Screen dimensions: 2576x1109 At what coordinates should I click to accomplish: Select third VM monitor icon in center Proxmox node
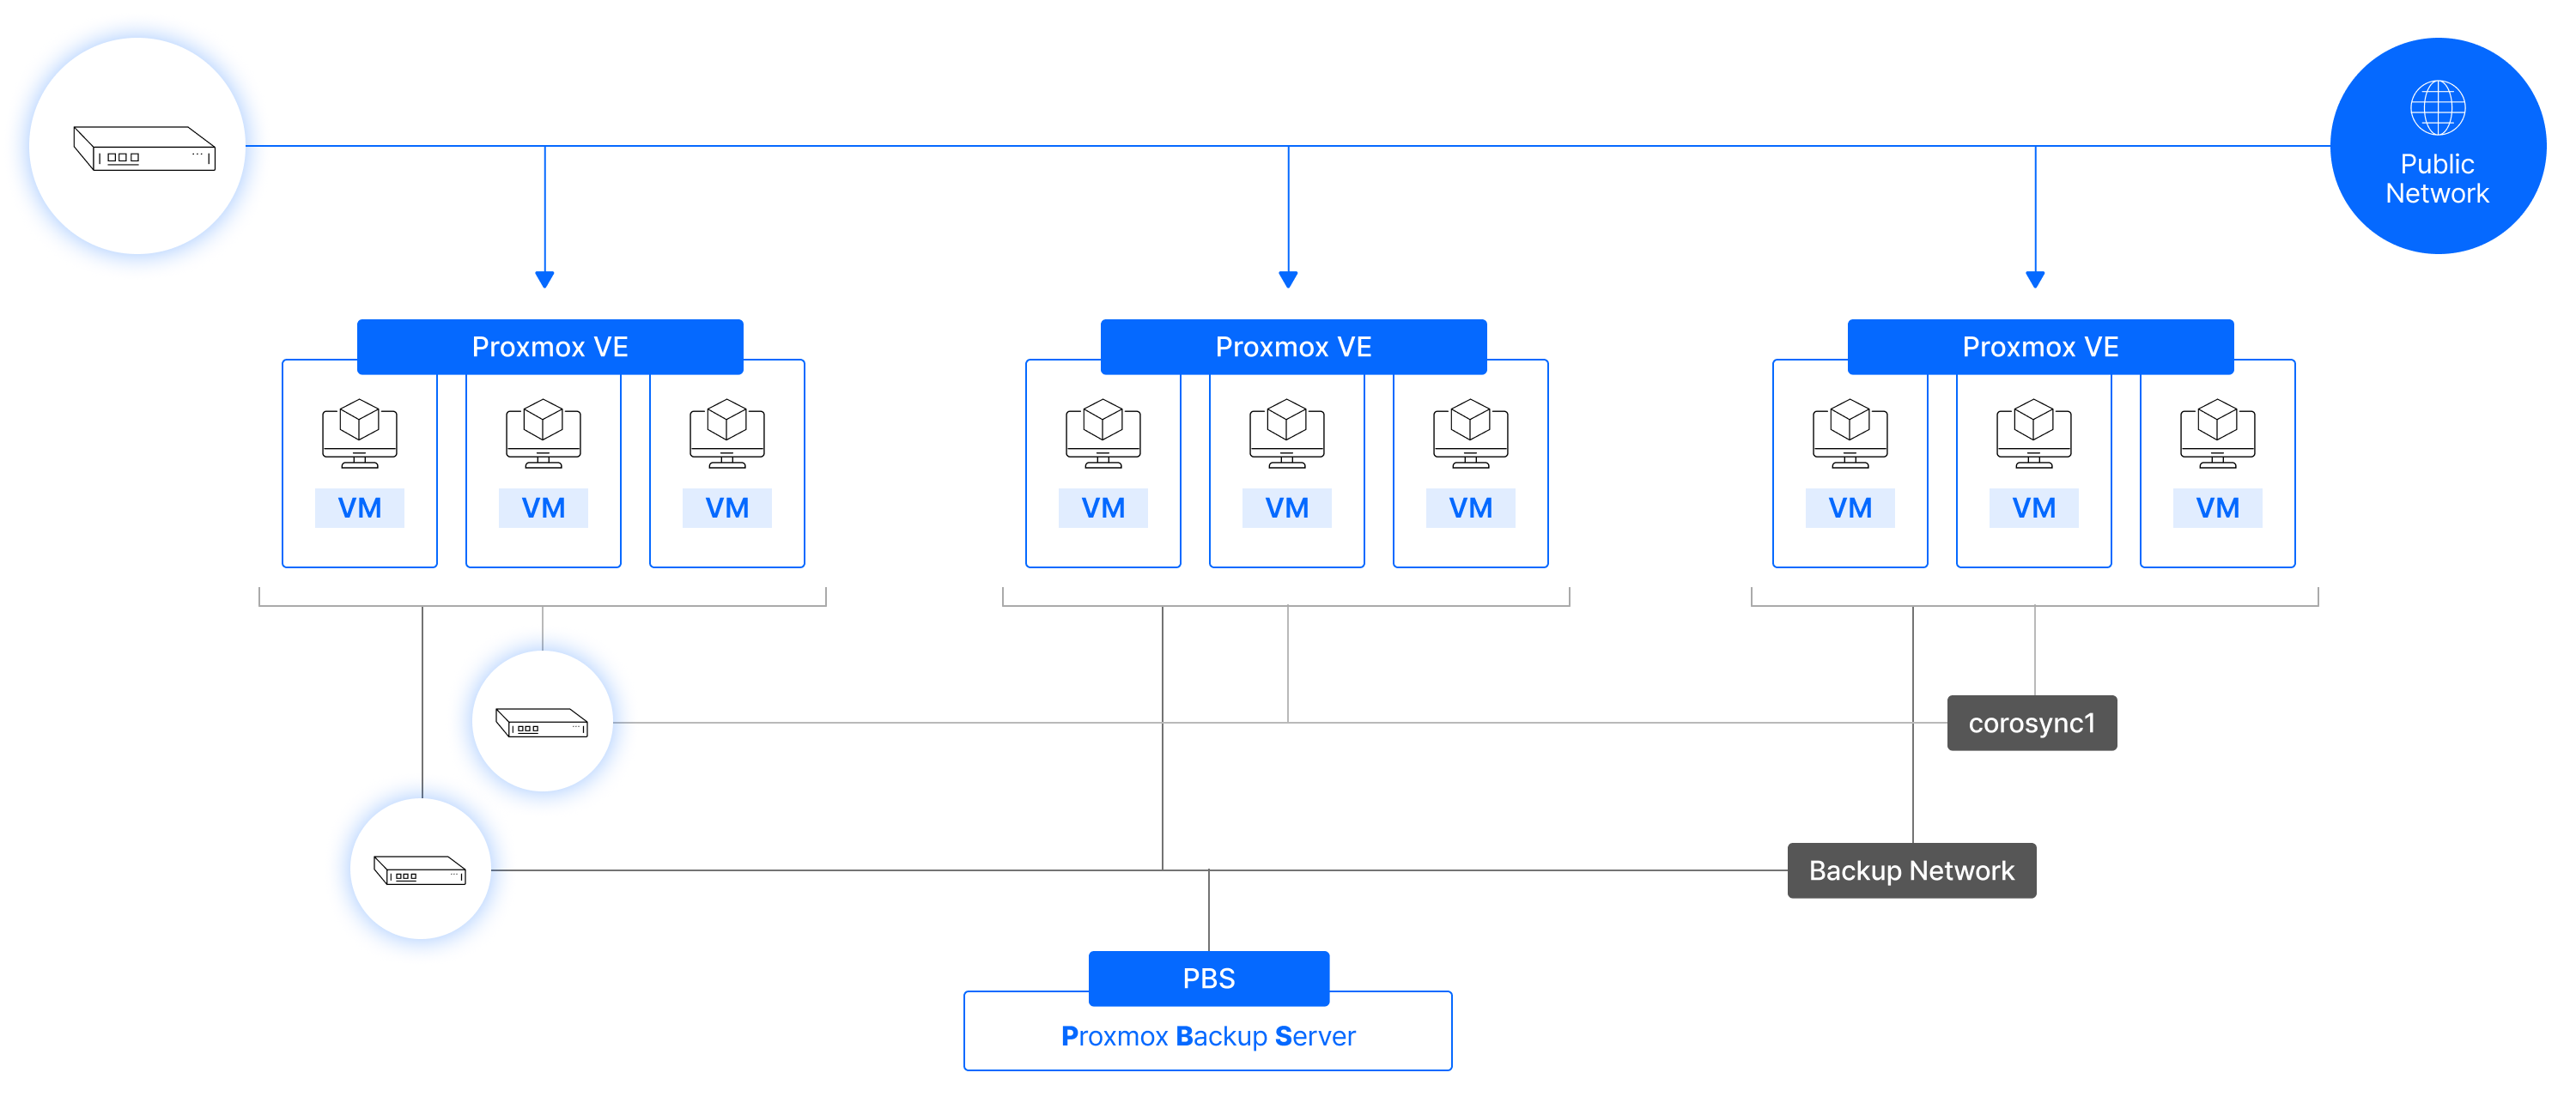(x=1471, y=434)
